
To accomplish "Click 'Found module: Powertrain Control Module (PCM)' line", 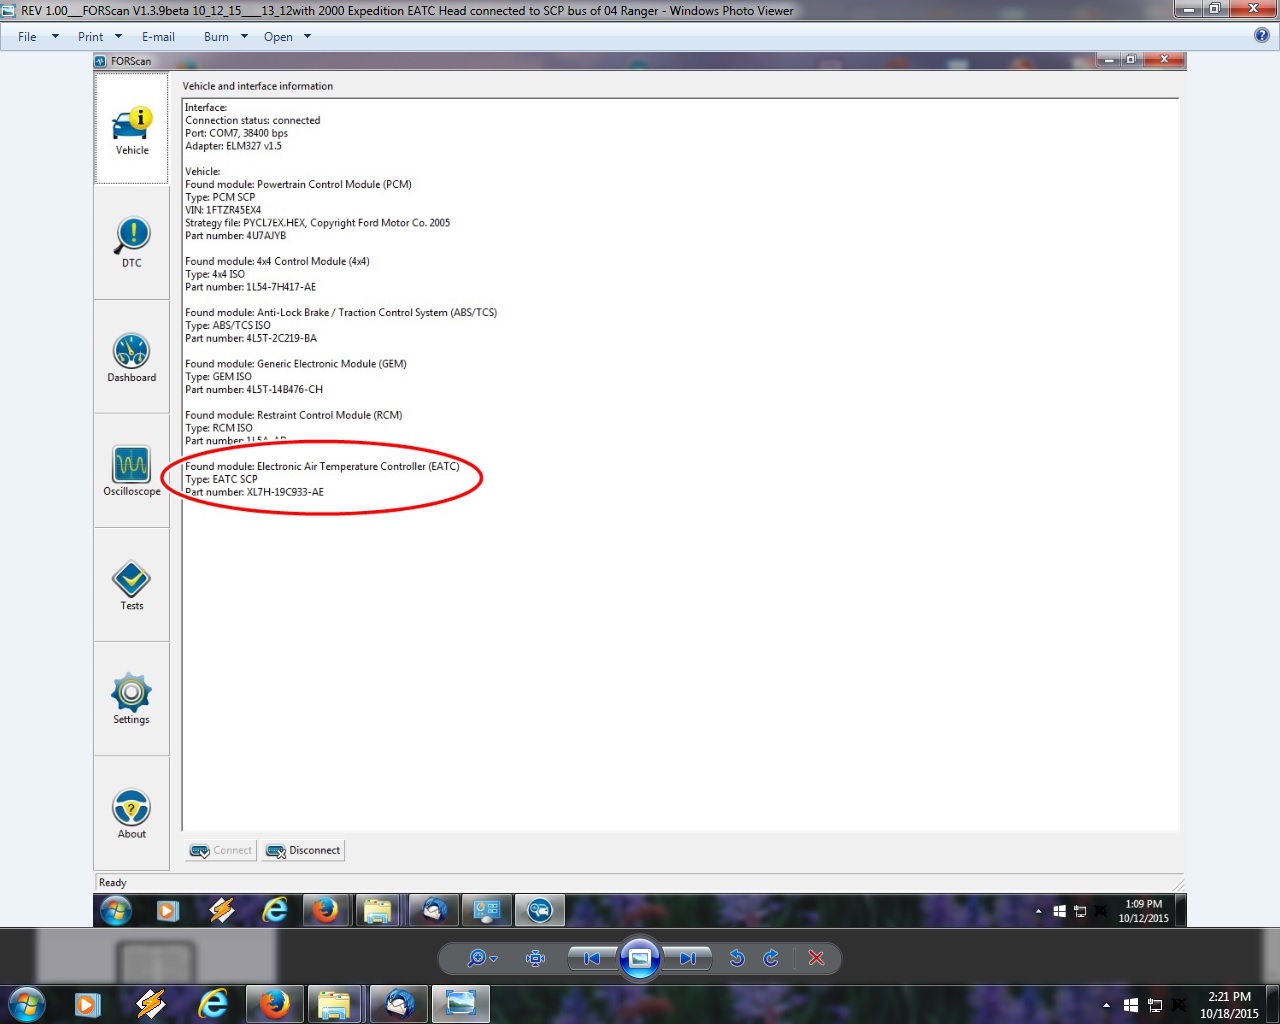I will click(298, 184).
